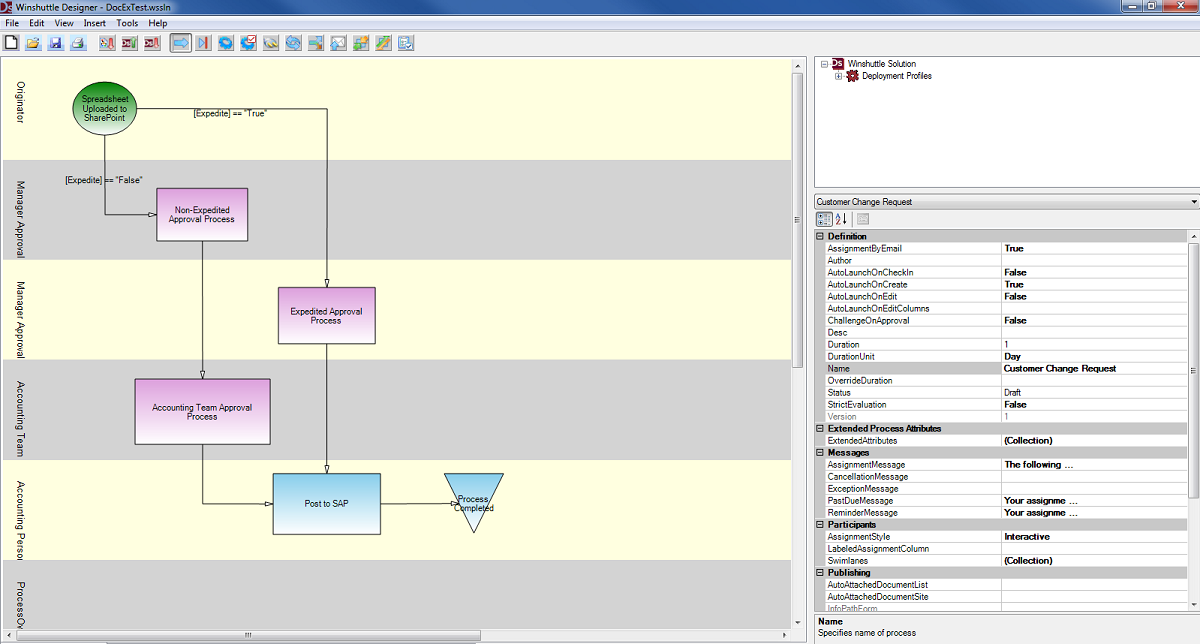Select the Non-Expedited Approval Process box
Image resolution: width=1200 pixels, height=644 pixels.
[202, 214]
